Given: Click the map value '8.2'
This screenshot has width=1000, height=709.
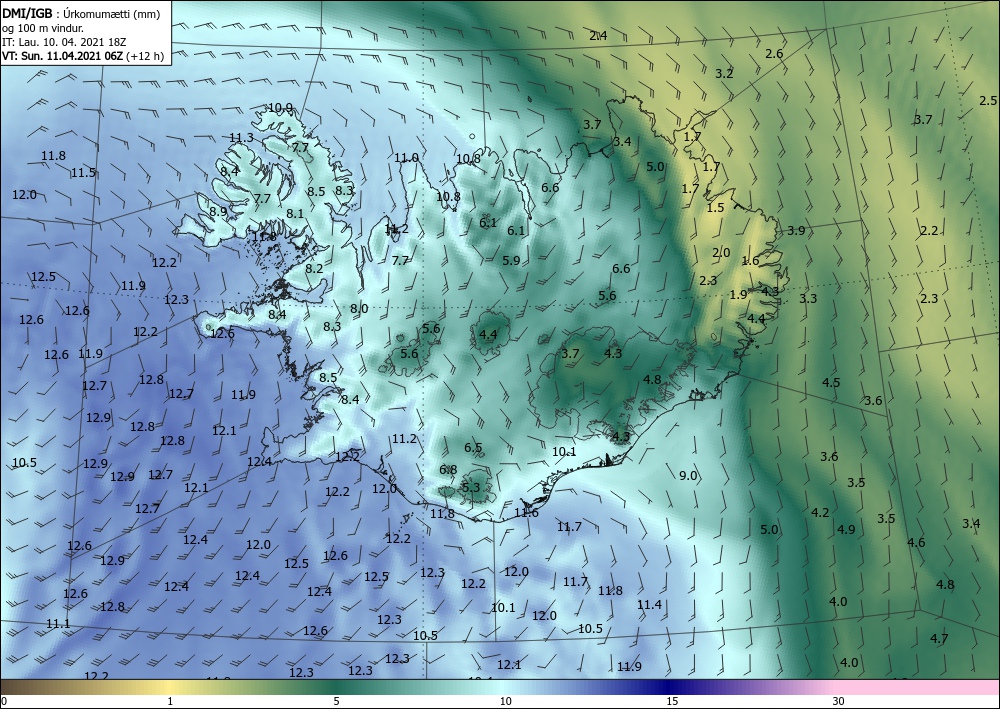Looking at the screenshot, I should pos(314,269).
